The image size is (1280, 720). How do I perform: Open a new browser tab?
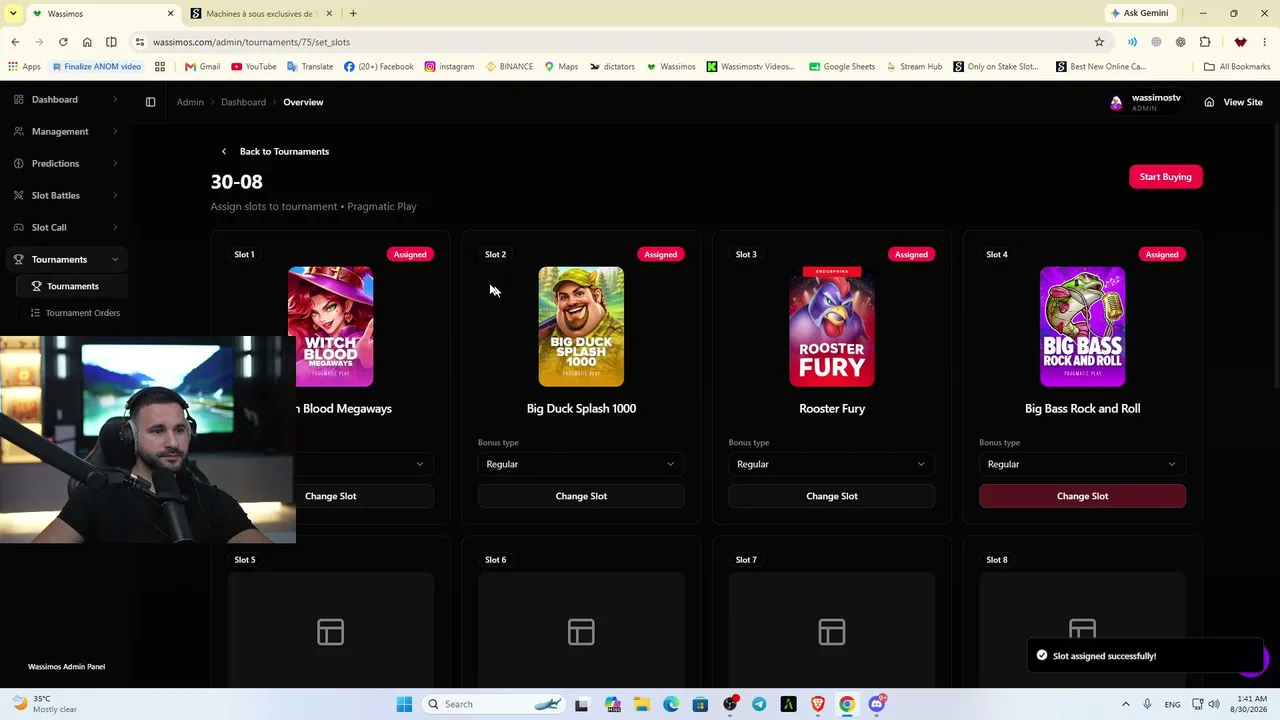tap(353, 13)
